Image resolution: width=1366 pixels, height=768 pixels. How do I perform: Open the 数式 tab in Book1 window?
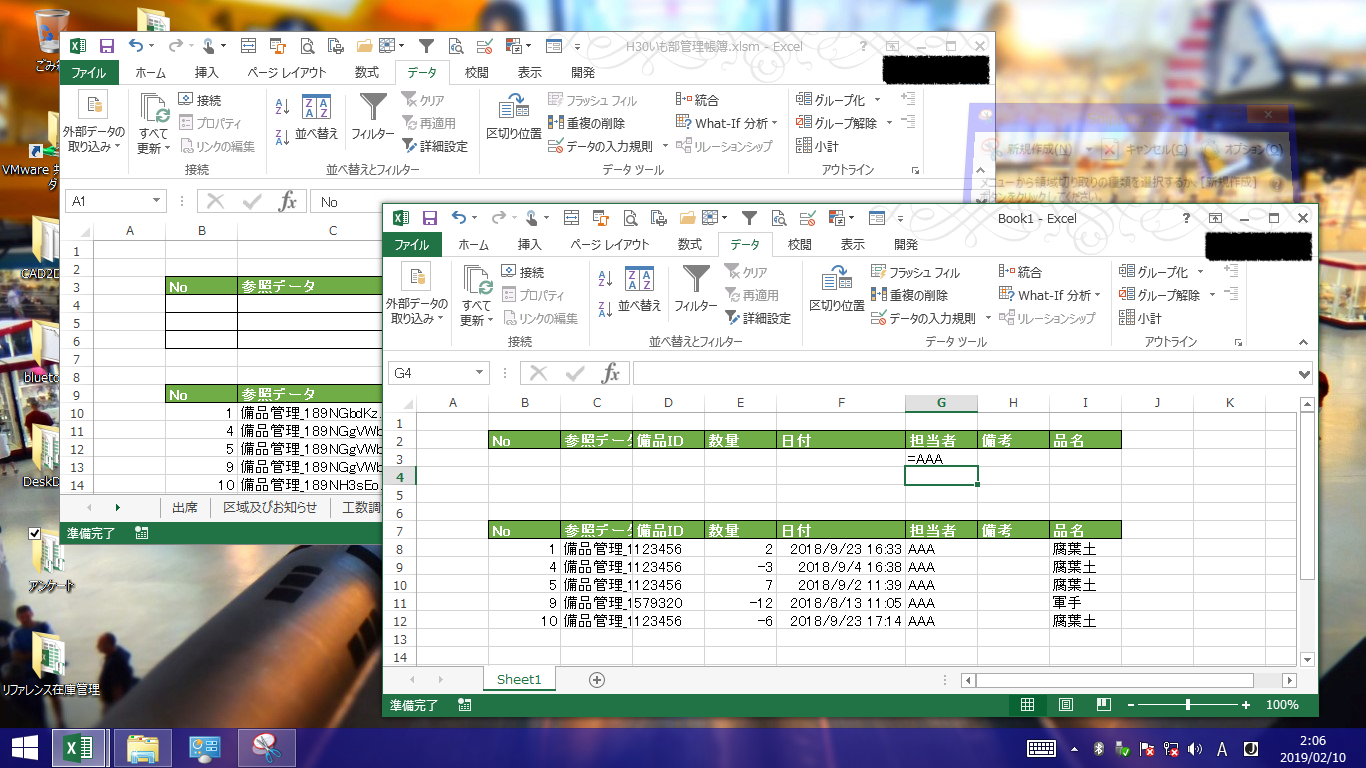pyautogui.click(x=689, y=244)
